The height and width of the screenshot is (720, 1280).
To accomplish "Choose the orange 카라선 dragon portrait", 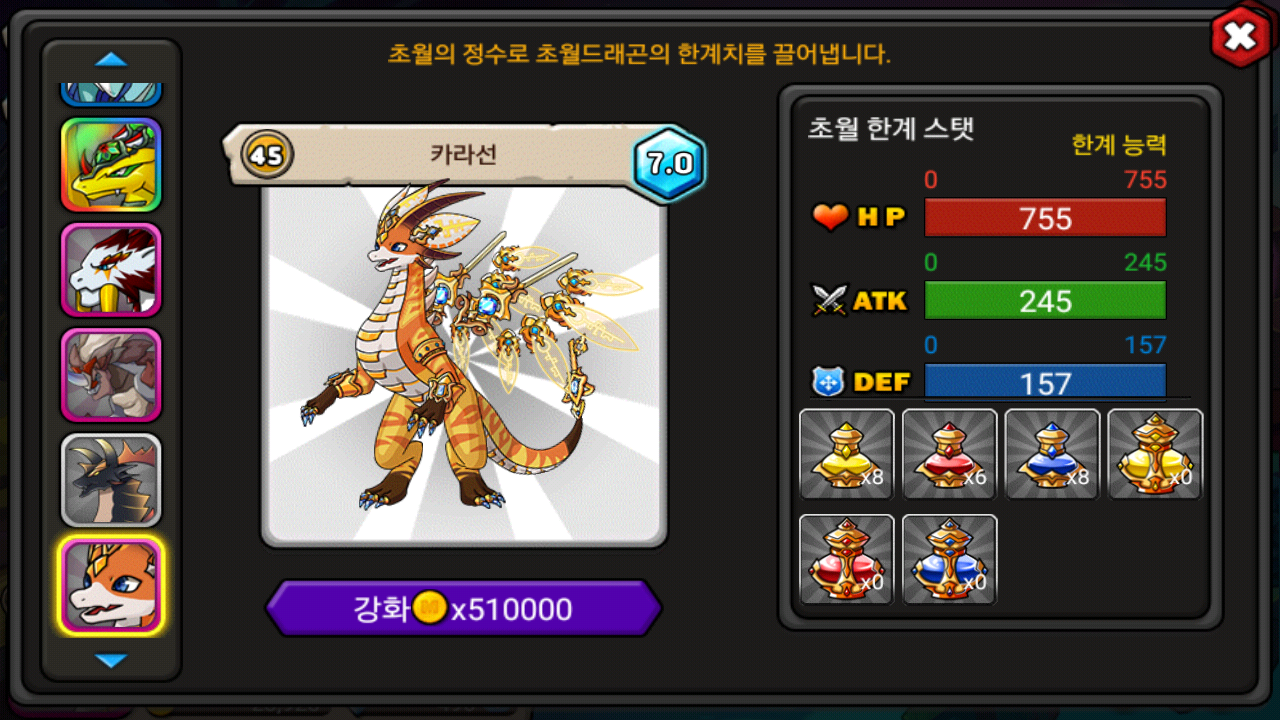I will coord(111,586).
